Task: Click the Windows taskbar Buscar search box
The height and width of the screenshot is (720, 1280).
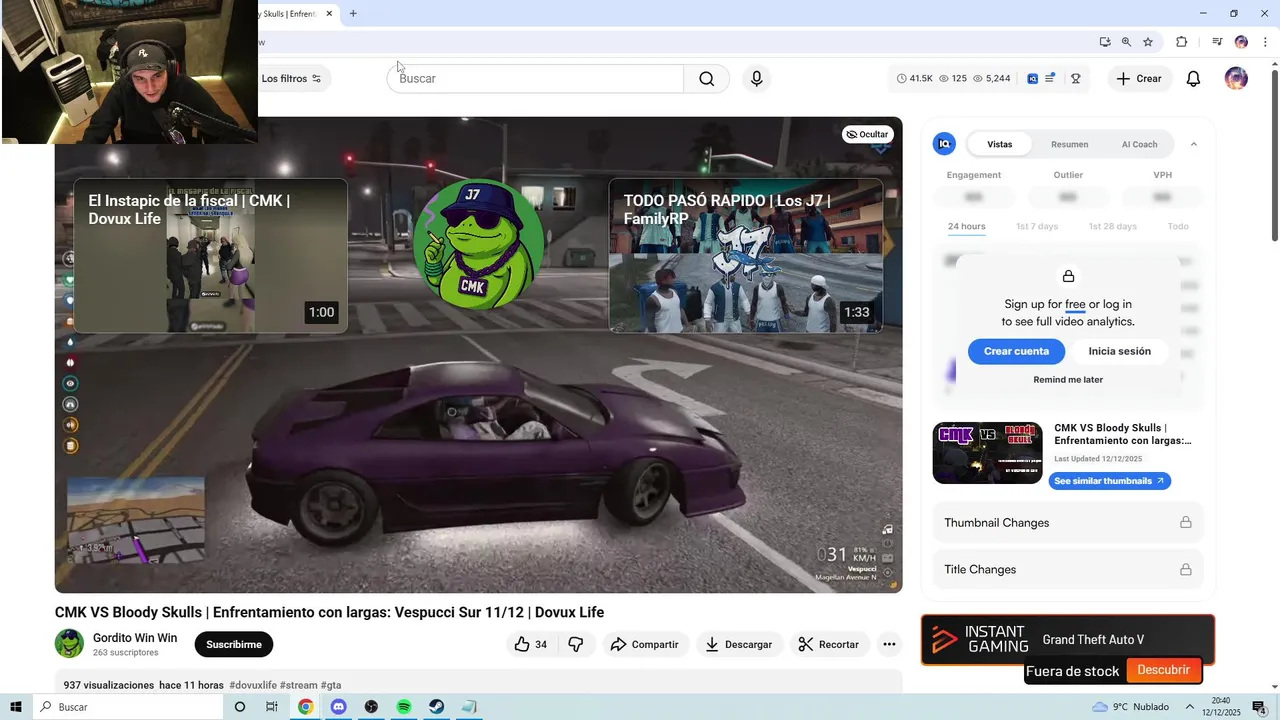Action: click(127, 707)
